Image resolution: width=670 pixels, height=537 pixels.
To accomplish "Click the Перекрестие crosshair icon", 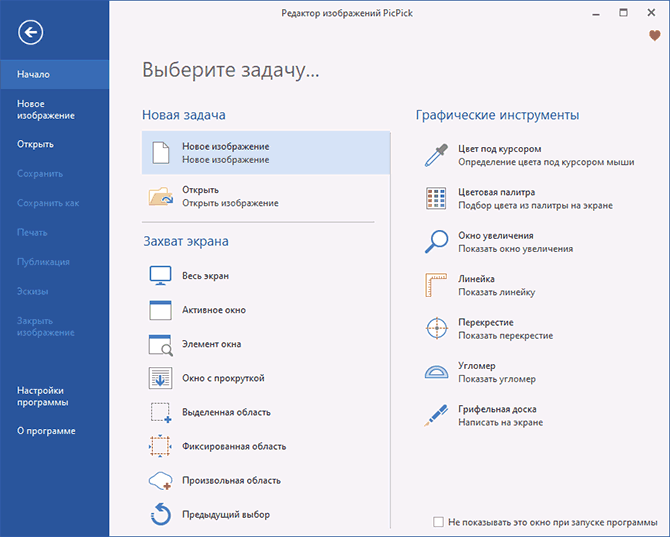I will click(x=437, y=329).
